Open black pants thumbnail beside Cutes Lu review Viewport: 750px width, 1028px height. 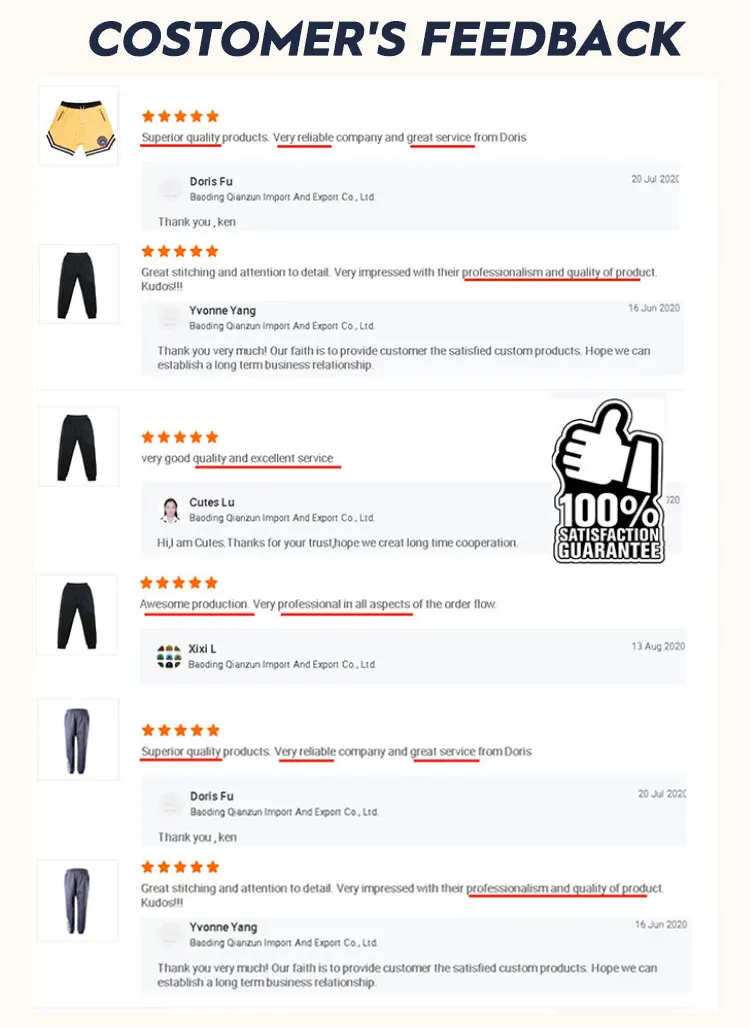(79, 446)
